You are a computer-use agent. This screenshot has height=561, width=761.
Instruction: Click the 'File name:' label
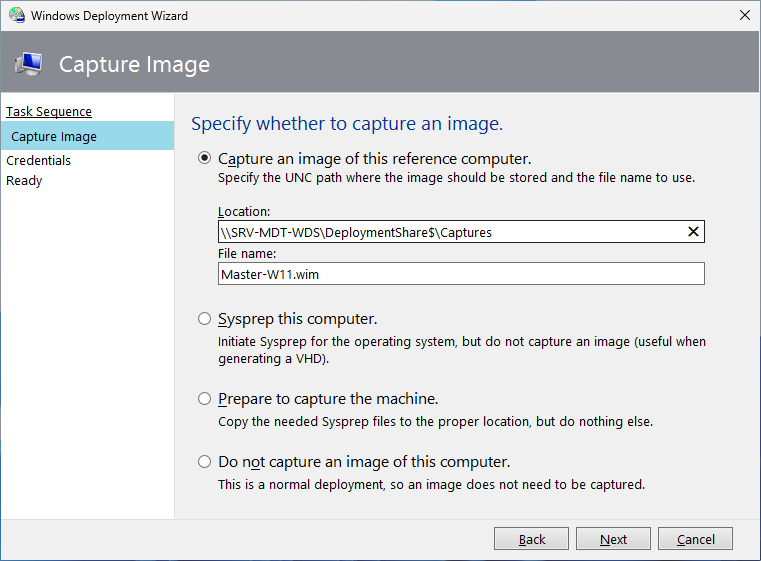(x=247, y=254)
